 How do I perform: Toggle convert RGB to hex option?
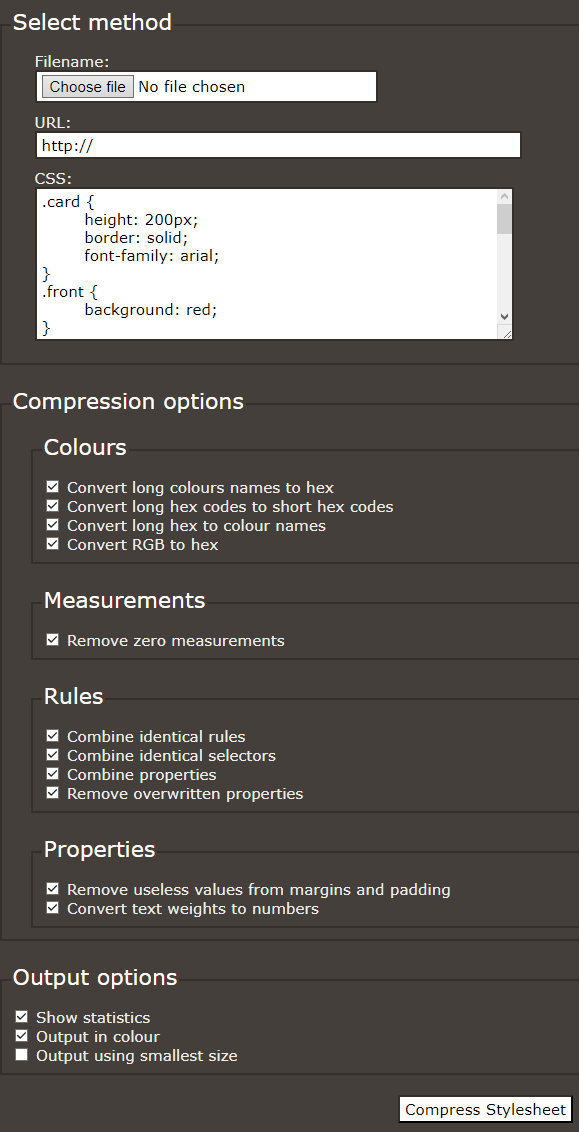[x=52, y=544]
